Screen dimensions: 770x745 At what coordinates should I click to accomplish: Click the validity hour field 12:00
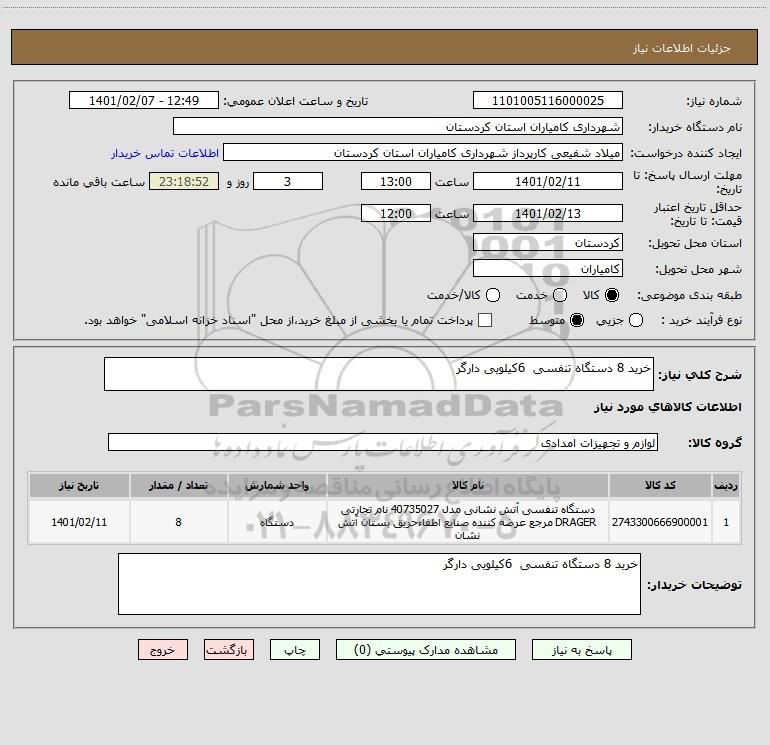coord(396,213)
